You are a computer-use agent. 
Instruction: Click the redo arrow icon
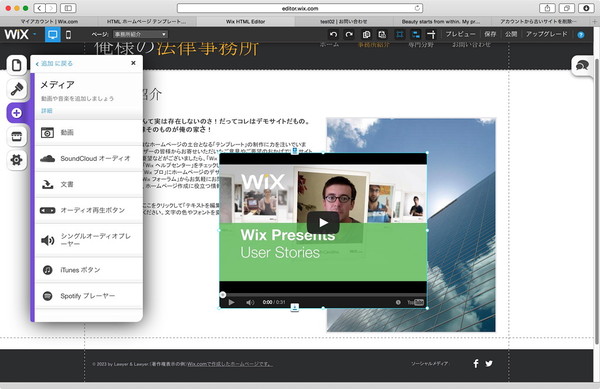[x=349, y=34]
